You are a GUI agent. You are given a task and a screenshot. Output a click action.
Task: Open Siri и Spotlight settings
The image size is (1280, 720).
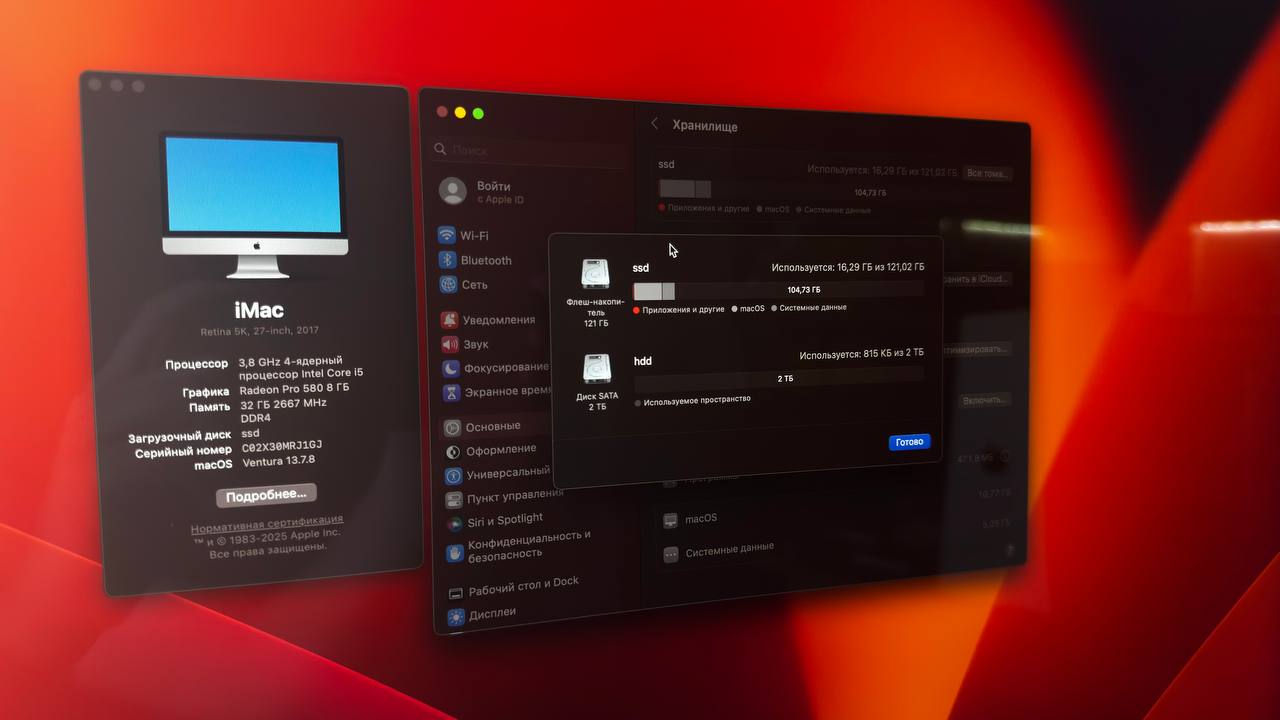tap(494, 520)
